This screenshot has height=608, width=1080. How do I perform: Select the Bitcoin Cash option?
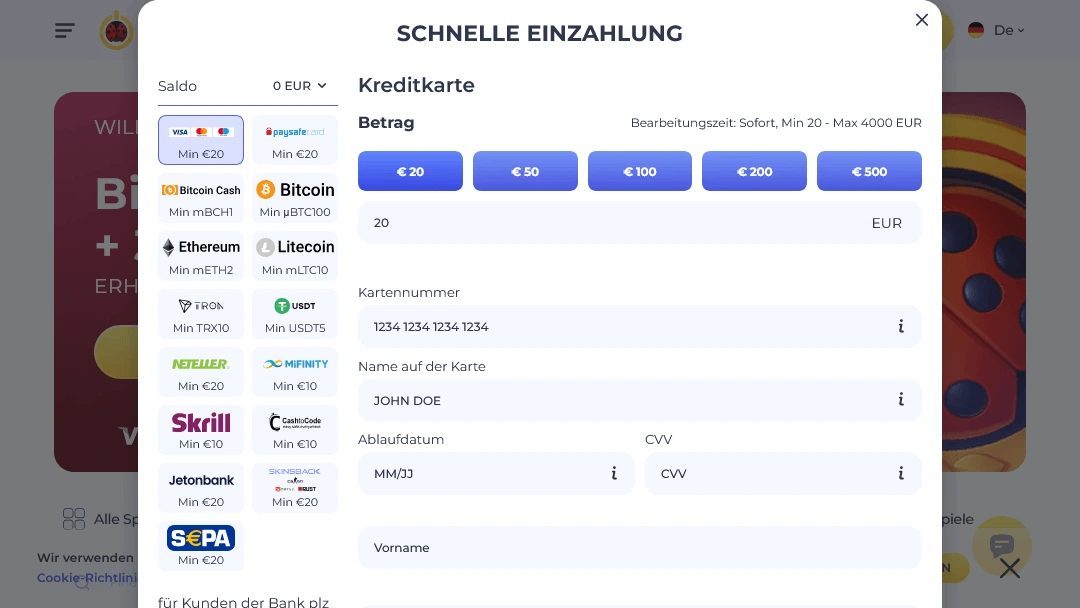tap(201, 198)
